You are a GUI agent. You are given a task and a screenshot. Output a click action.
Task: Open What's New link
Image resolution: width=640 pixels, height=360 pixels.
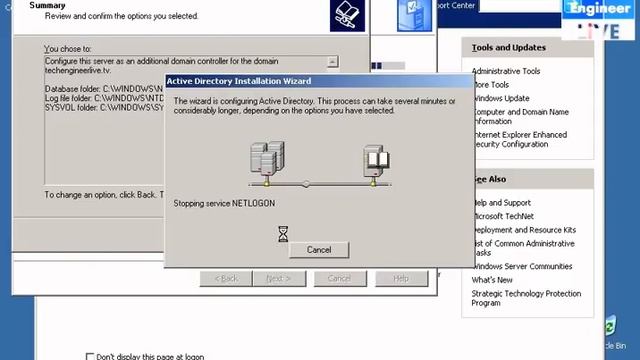tap(492, 280)
